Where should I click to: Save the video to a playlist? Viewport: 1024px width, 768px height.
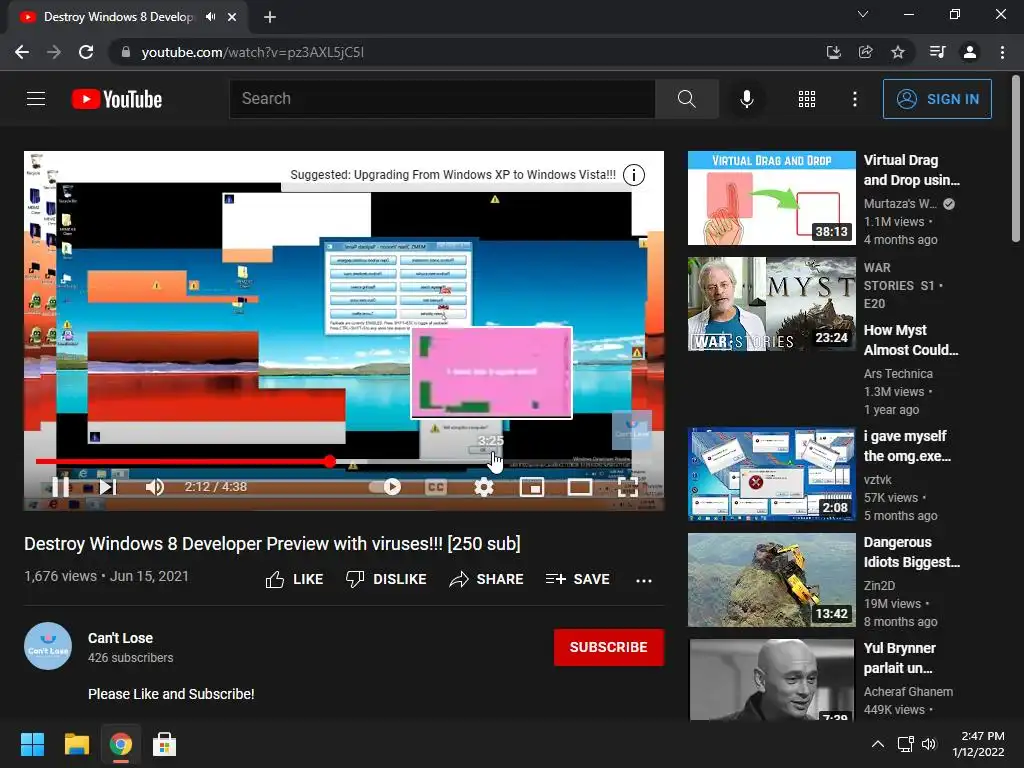tap(578, 579)
